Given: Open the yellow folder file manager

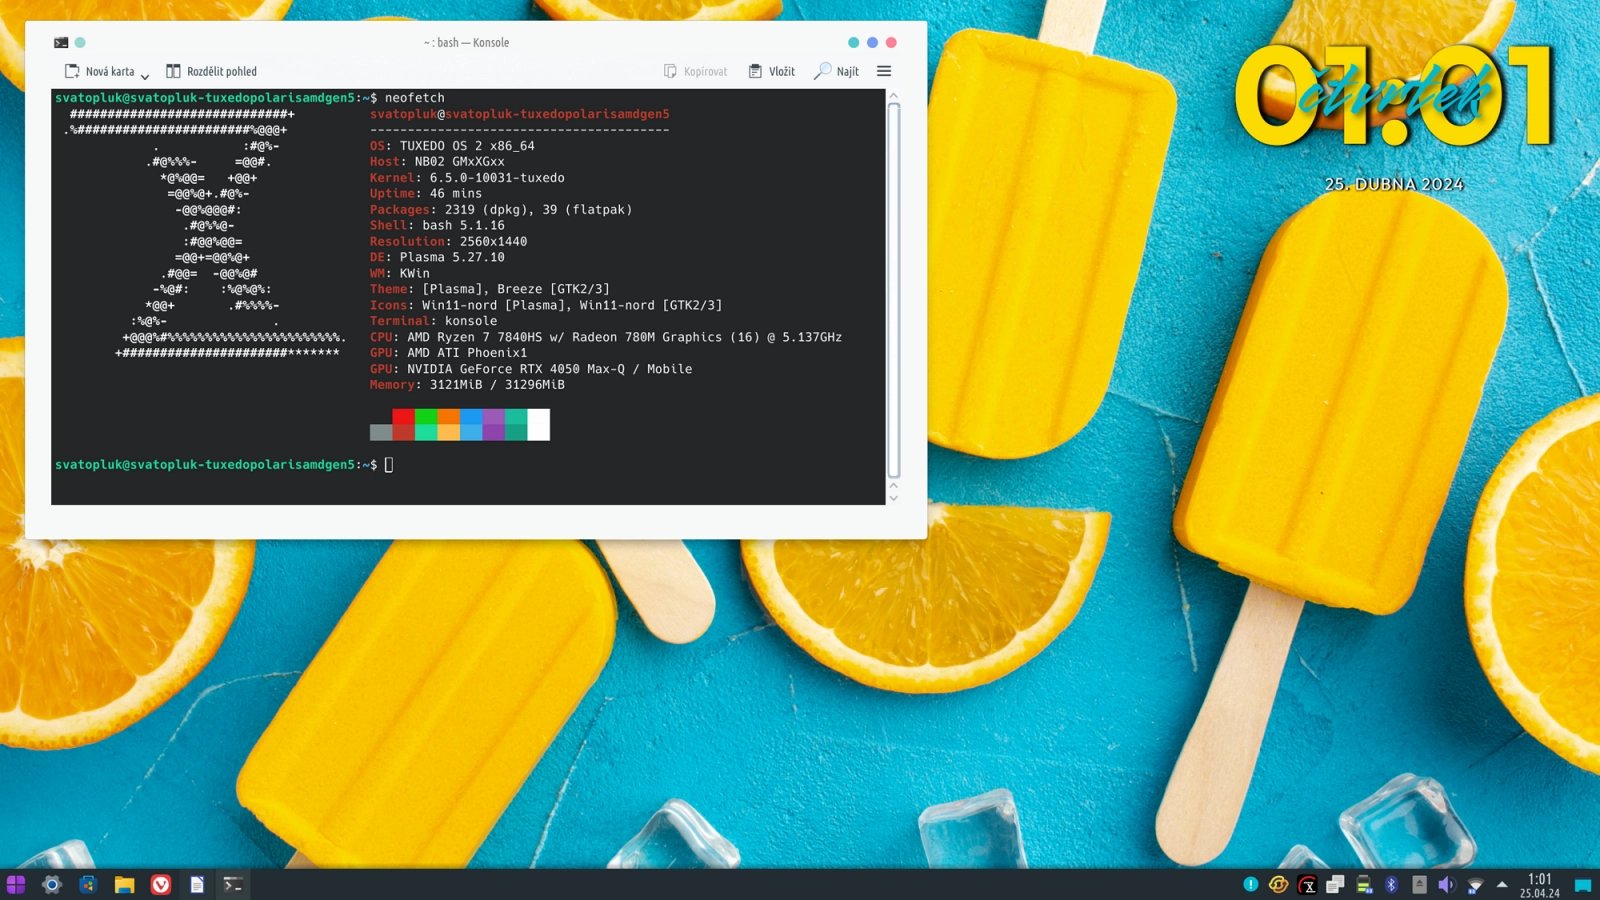Looking at the screenshot, I should [x=124, y=884].
